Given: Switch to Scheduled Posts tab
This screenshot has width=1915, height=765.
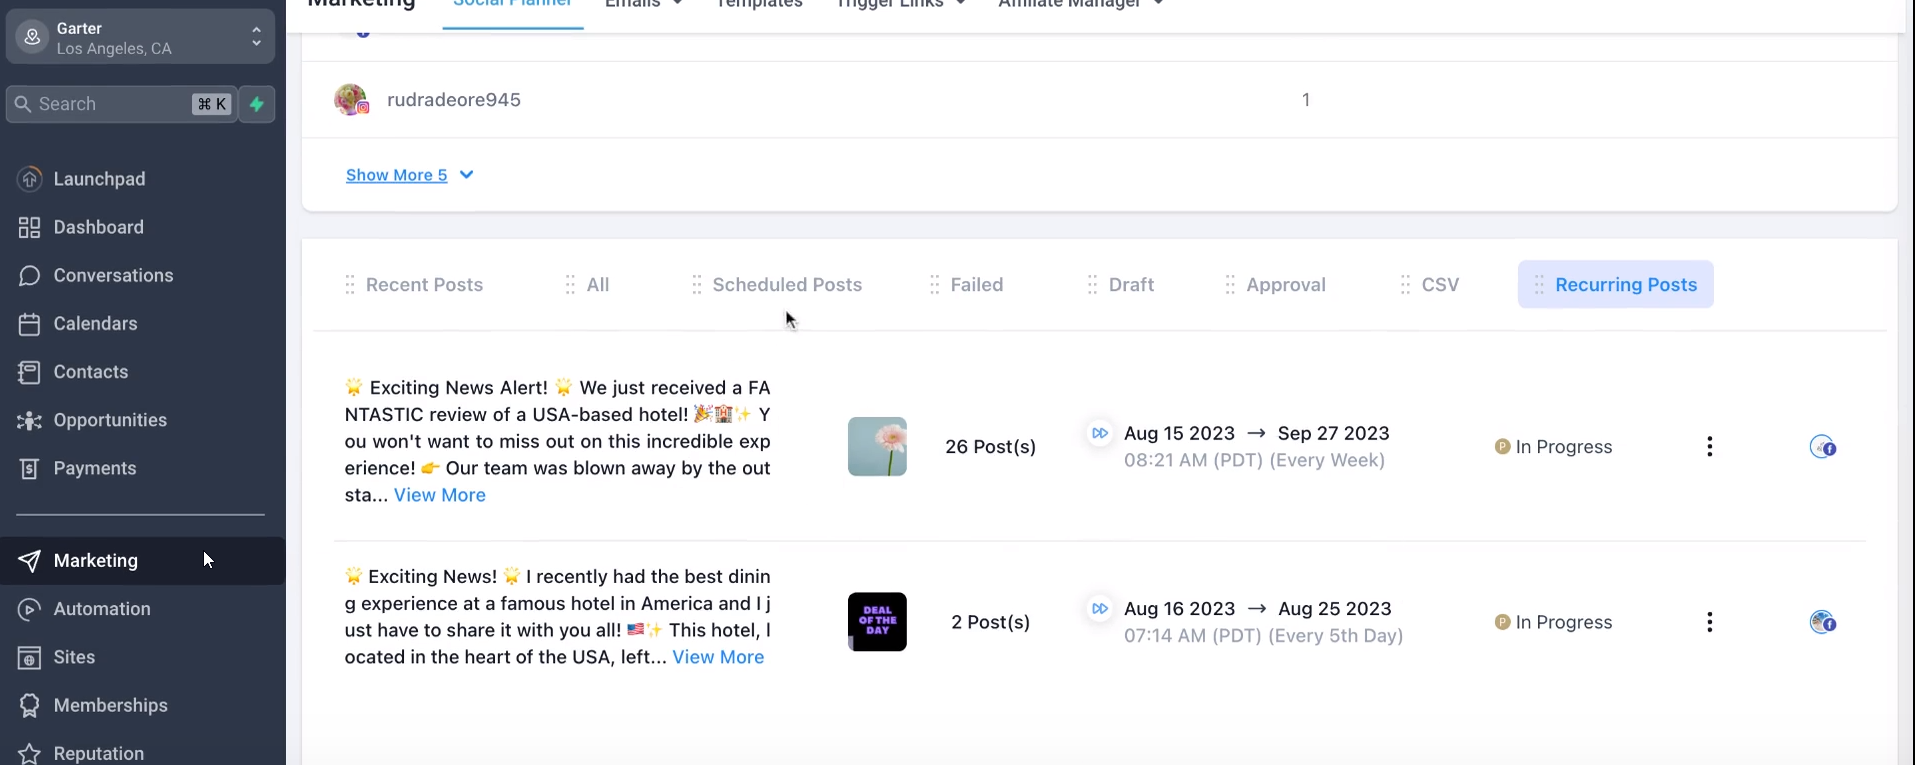Looking at the screenshot, I should [787, 285].
